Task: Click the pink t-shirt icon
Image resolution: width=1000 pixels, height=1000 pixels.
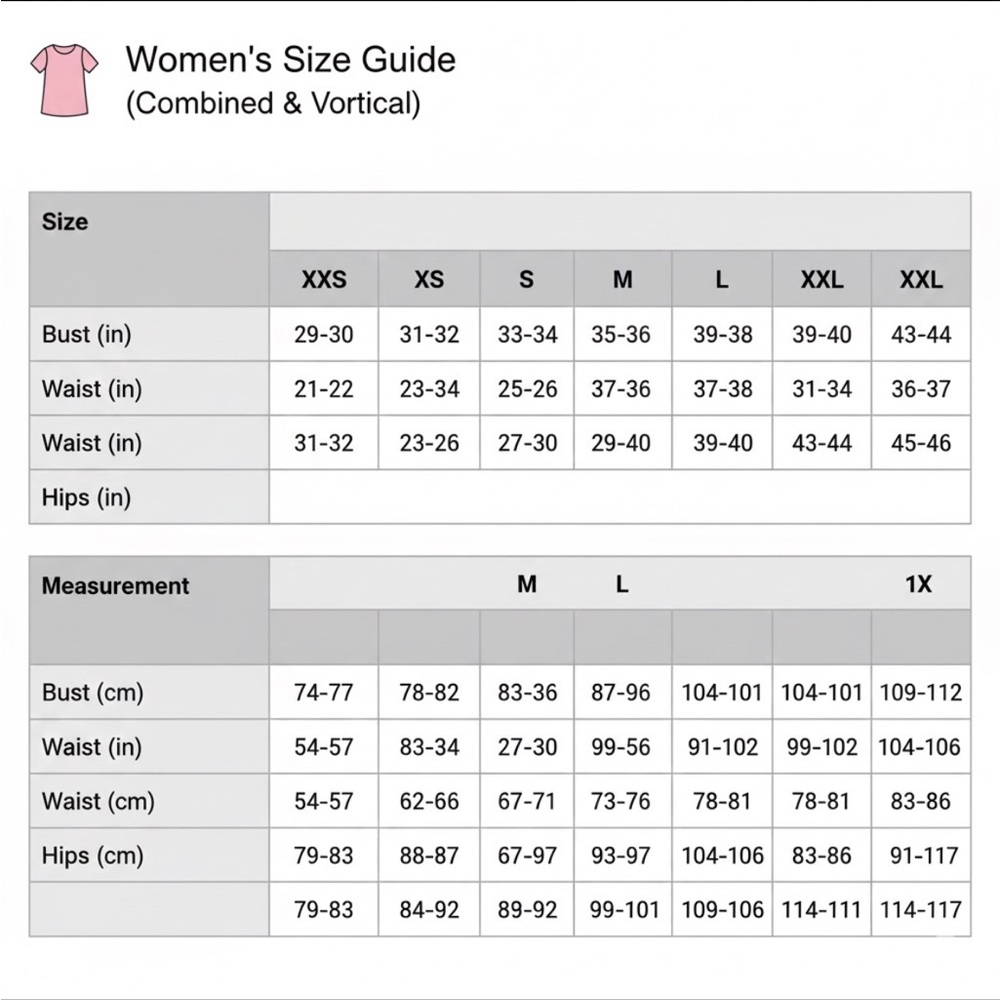Action: pyautogui.click(x=65, y=79)
